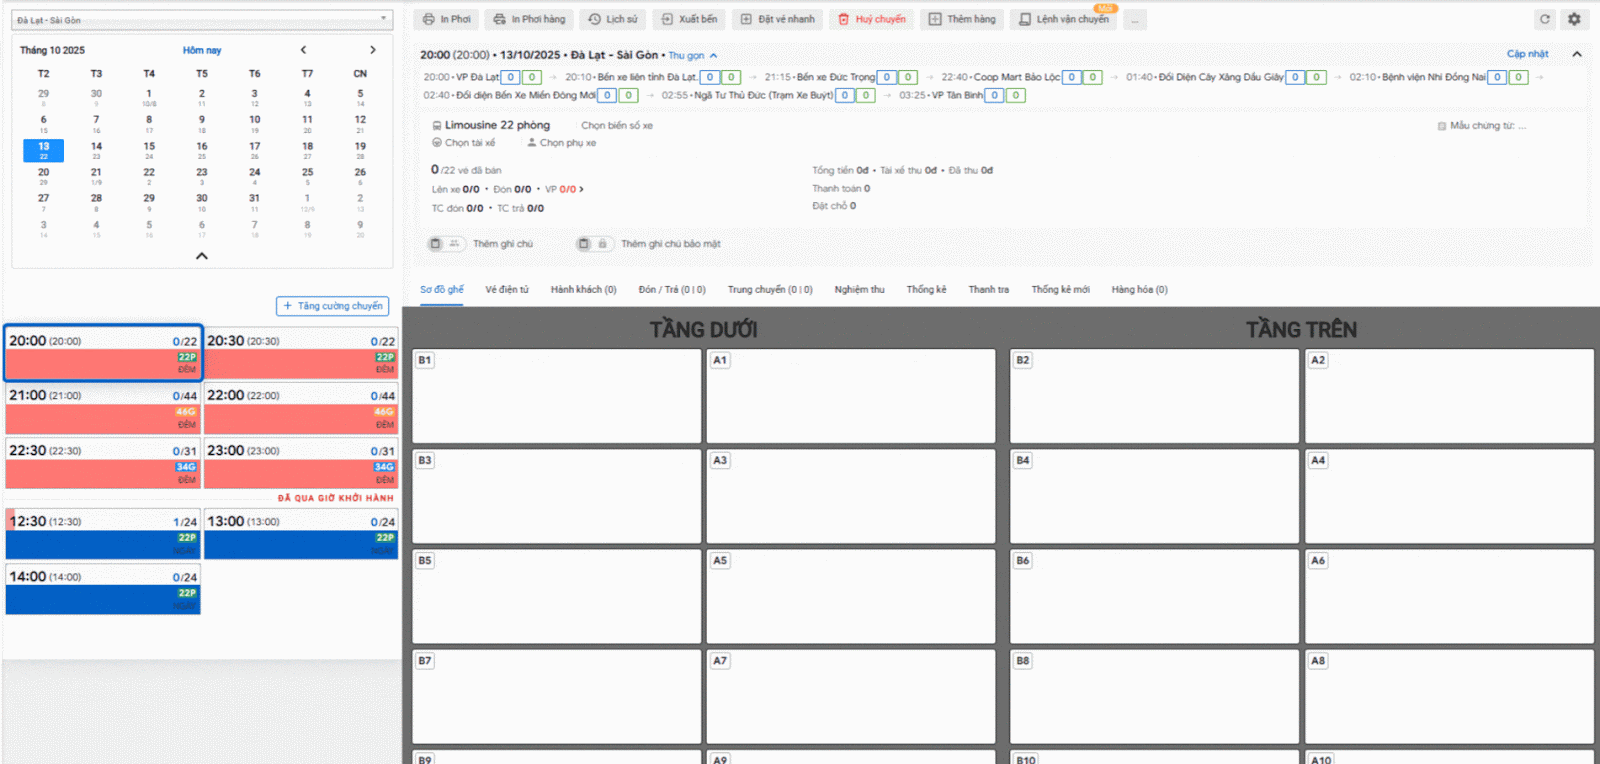Image resolution: width=1600 pixels, height=764 pixels.
Task: Click the Xuất bến departure button
Action: [689, 19]
